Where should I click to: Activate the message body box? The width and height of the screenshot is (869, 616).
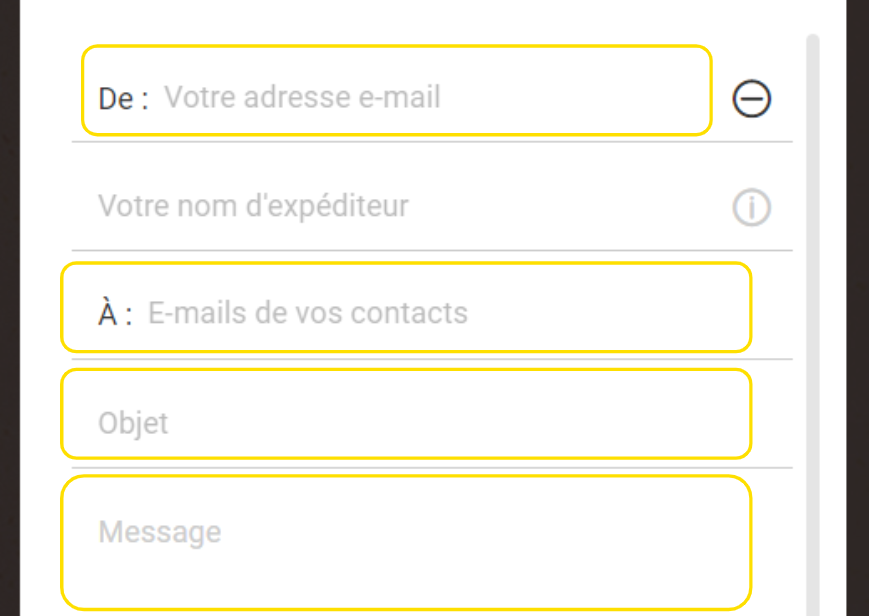pos(406,542)
